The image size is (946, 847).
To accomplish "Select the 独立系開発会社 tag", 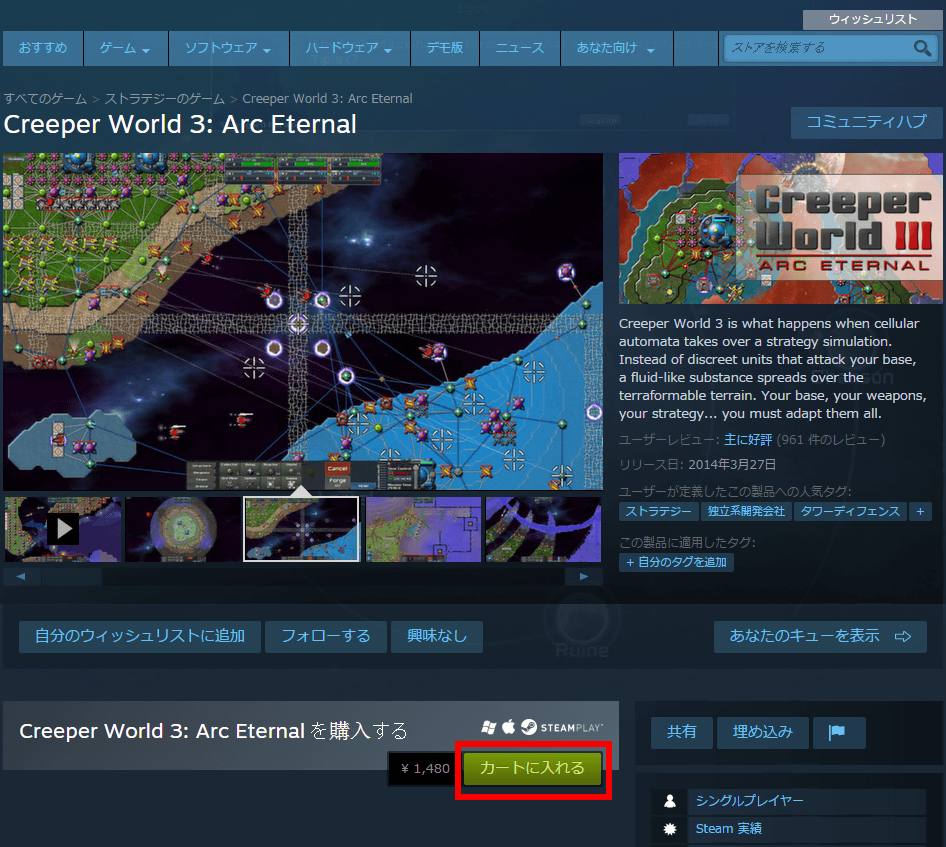I will [746, 512].
